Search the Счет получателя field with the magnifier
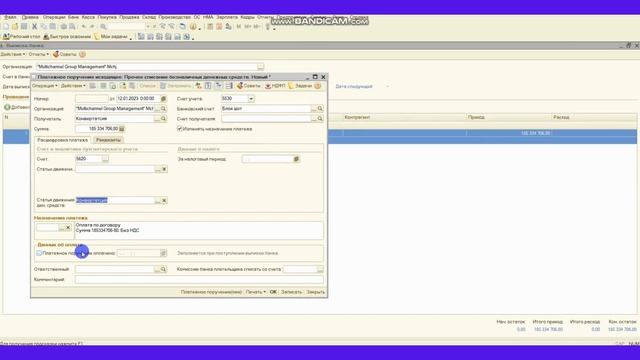 [x=320, y=119]
